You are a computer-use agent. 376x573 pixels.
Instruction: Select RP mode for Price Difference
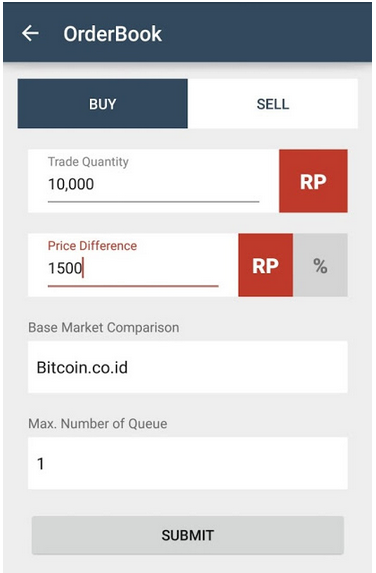coord(266,265)
